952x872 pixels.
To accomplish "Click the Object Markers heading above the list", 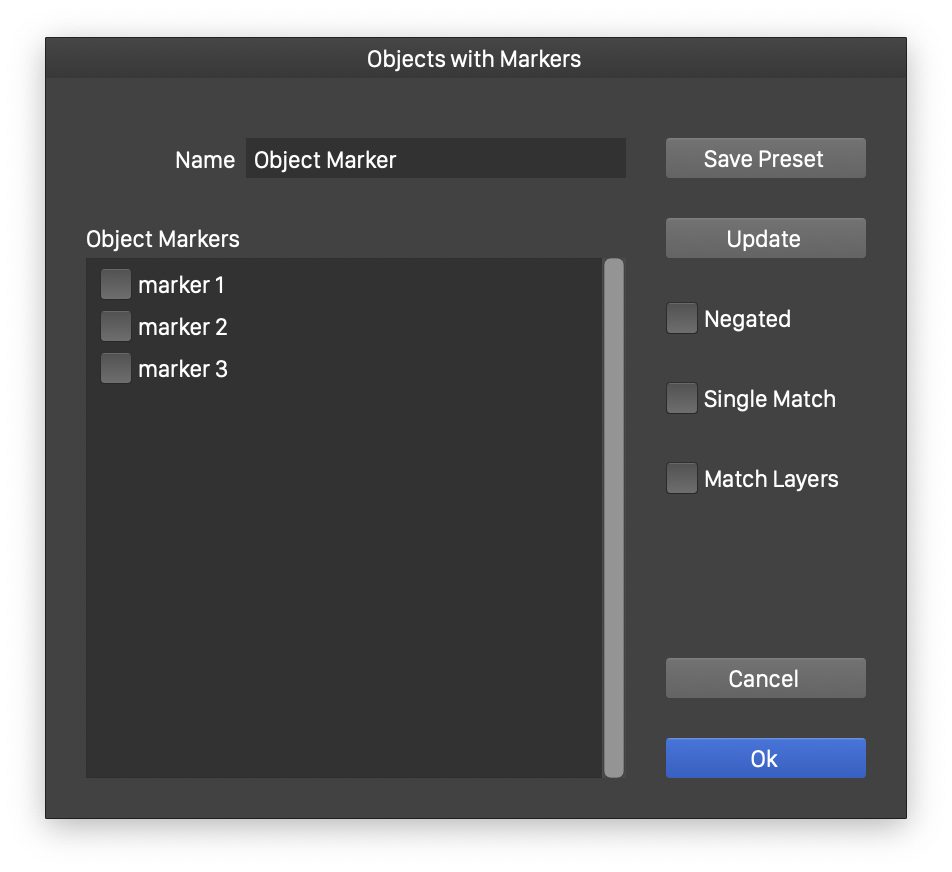I will 163,239.
